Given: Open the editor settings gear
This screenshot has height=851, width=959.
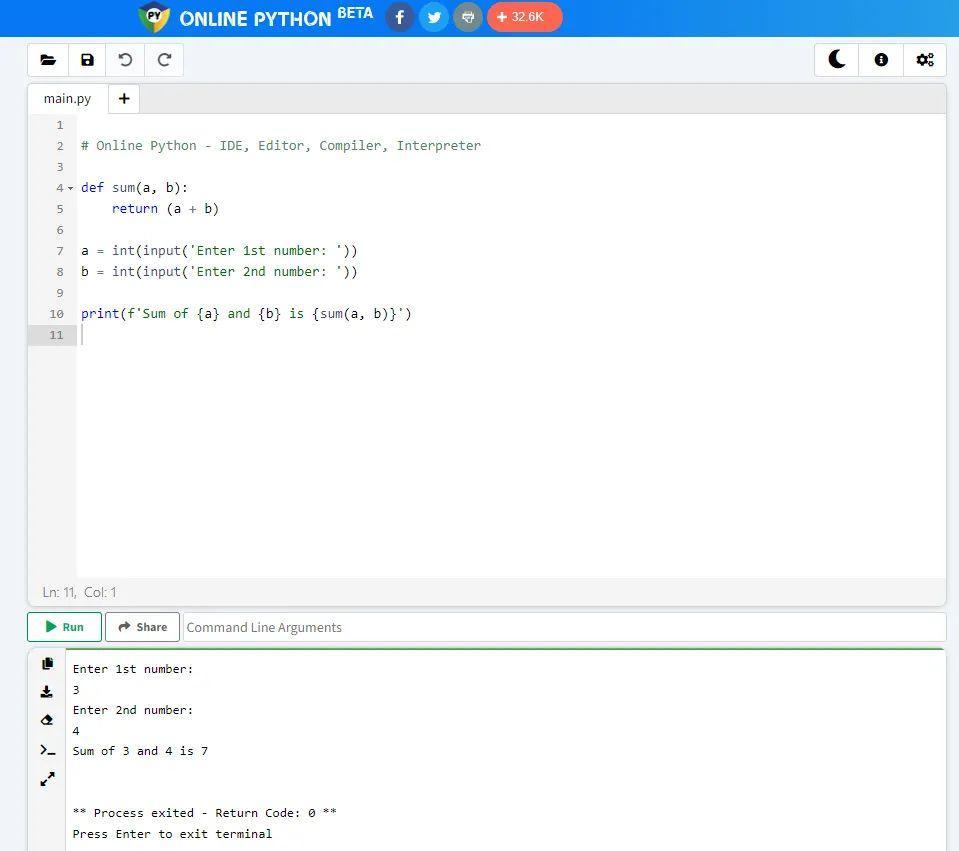Looking at the screenshot, I should [x=924, y=59].
